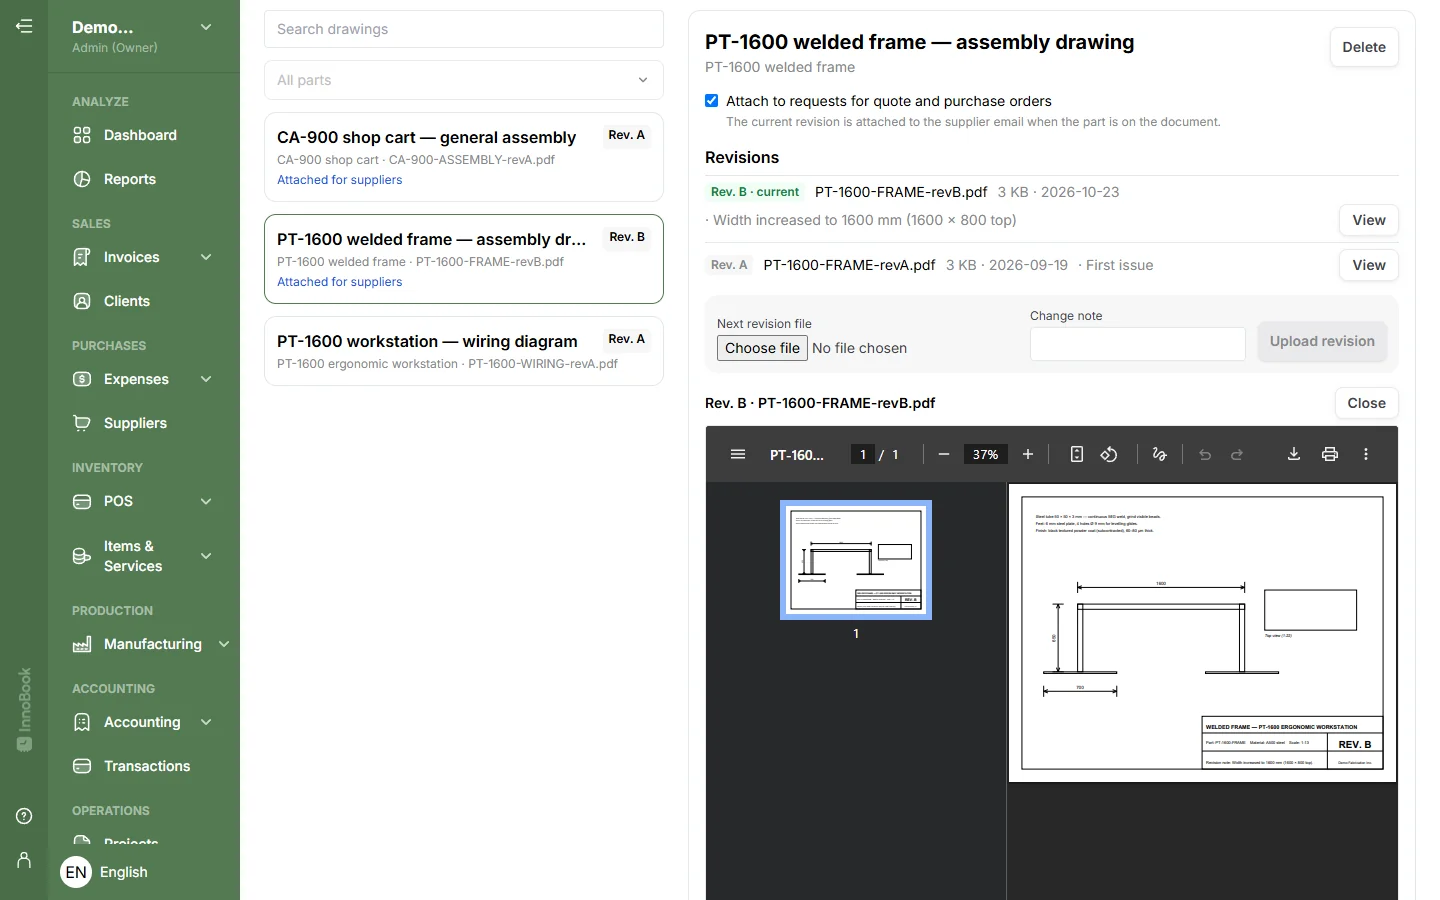
Task: Open help question mark icon
Action: 24,816
